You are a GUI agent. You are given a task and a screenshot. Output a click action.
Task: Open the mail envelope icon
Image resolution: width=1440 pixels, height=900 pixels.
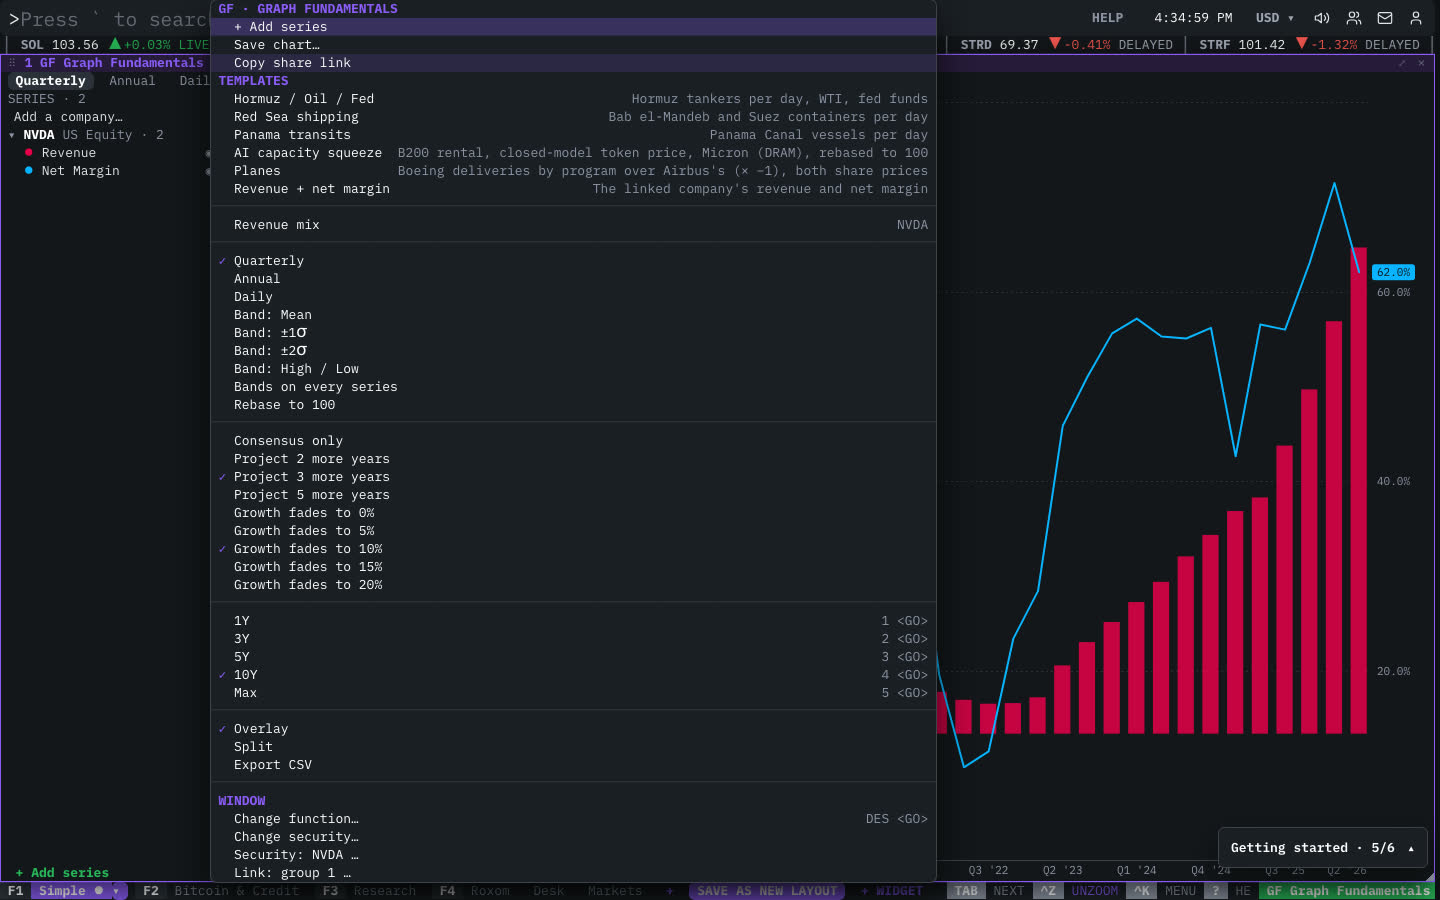[x=1385, y=18]
